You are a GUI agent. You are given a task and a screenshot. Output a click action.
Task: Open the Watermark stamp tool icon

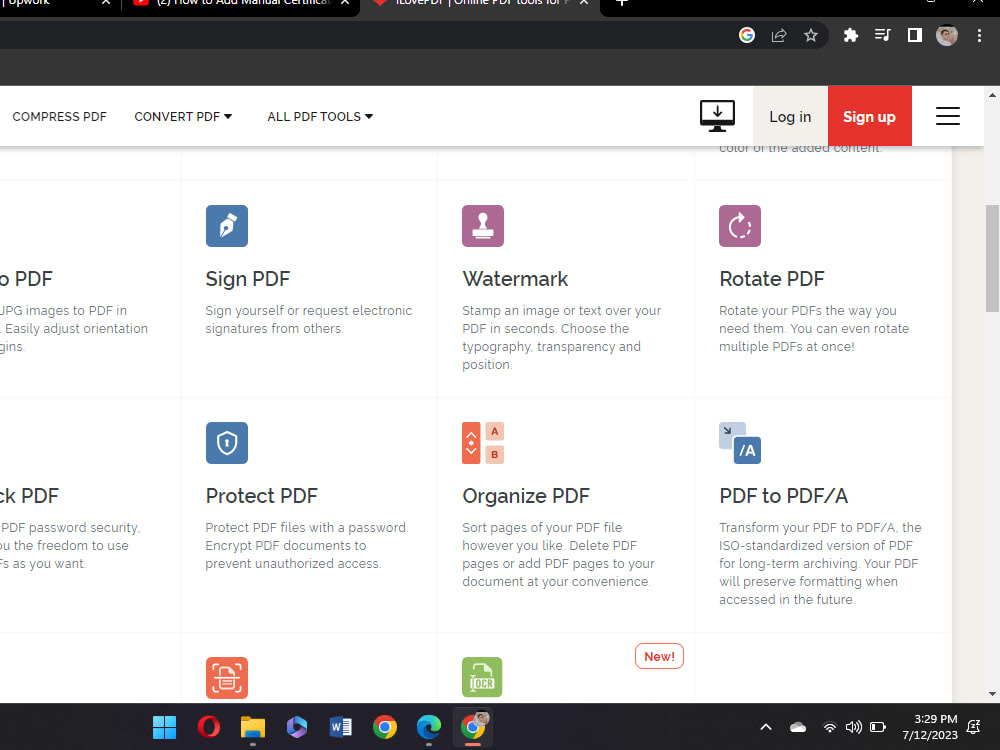tap(482, 226)
